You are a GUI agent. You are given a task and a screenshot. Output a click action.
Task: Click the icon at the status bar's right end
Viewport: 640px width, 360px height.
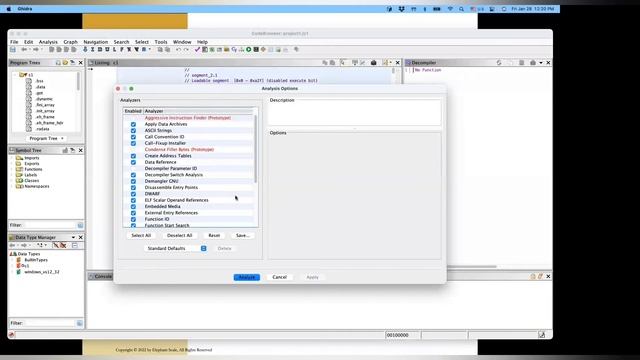click(x=542, y=335)
